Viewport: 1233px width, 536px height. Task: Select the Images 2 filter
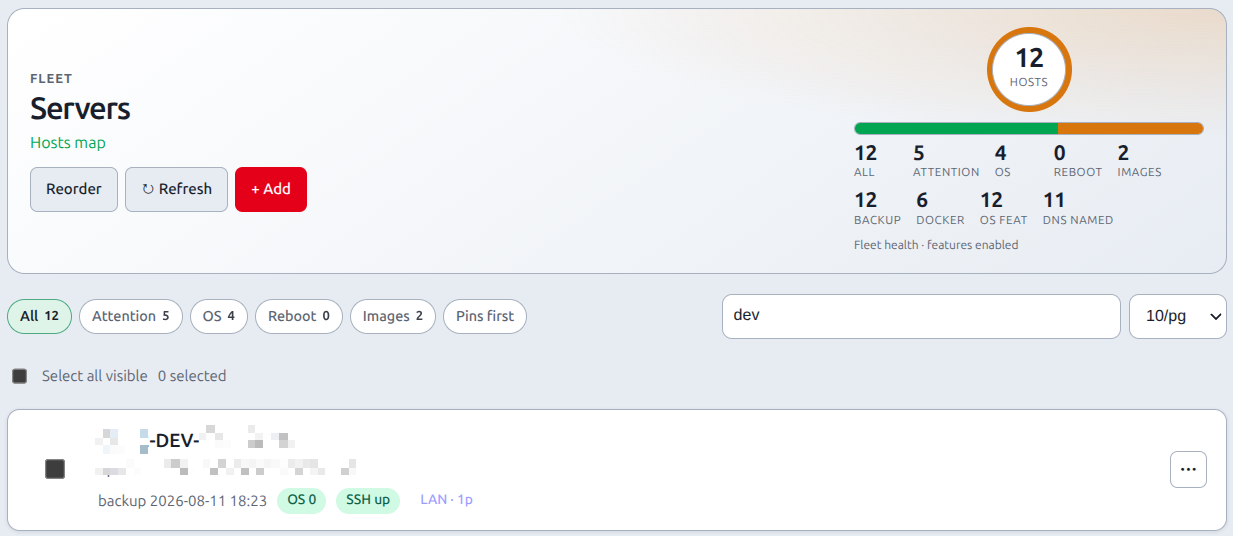pos(393,316)
